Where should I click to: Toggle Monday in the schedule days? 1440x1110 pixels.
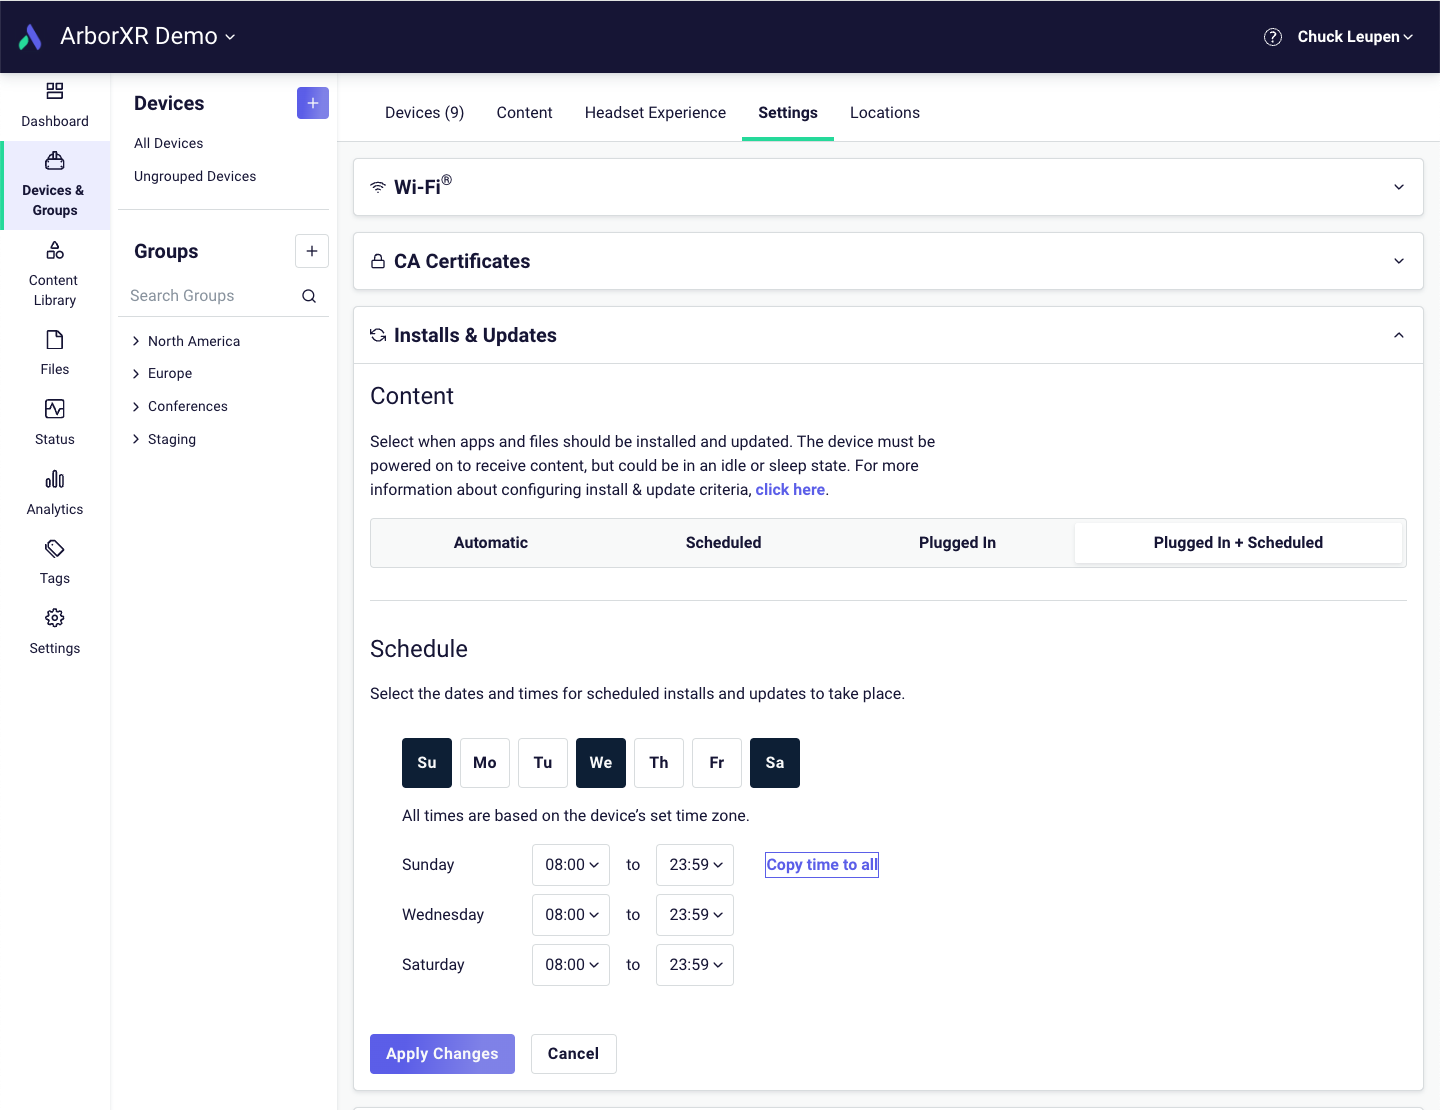(x=485, y=763)
